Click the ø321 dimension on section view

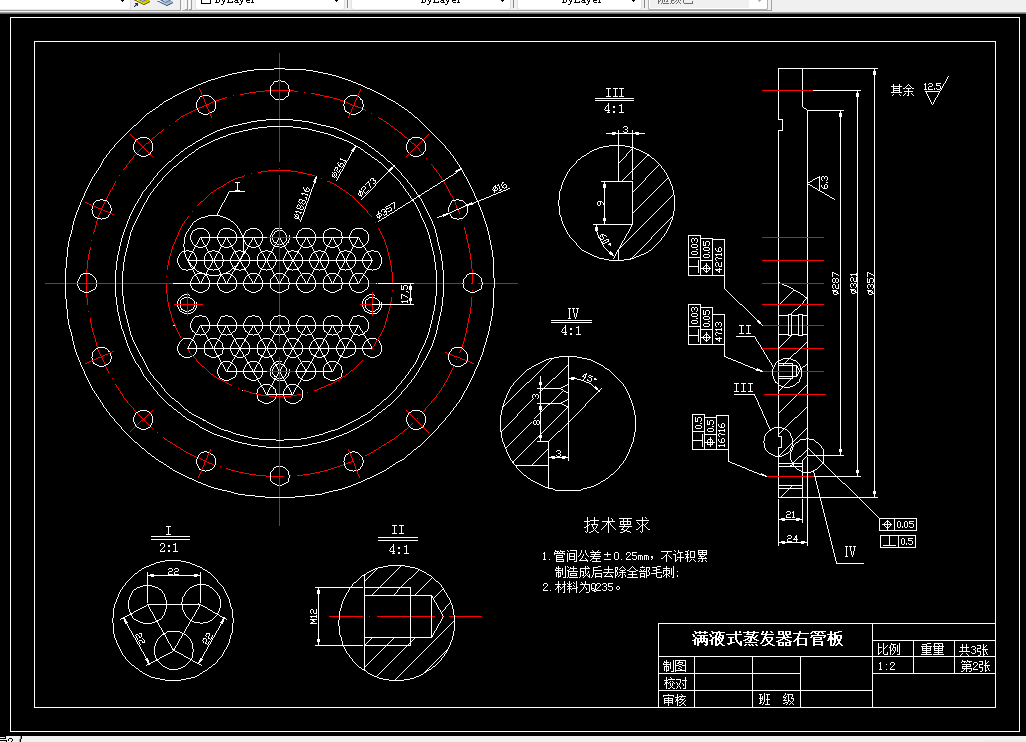853,283
